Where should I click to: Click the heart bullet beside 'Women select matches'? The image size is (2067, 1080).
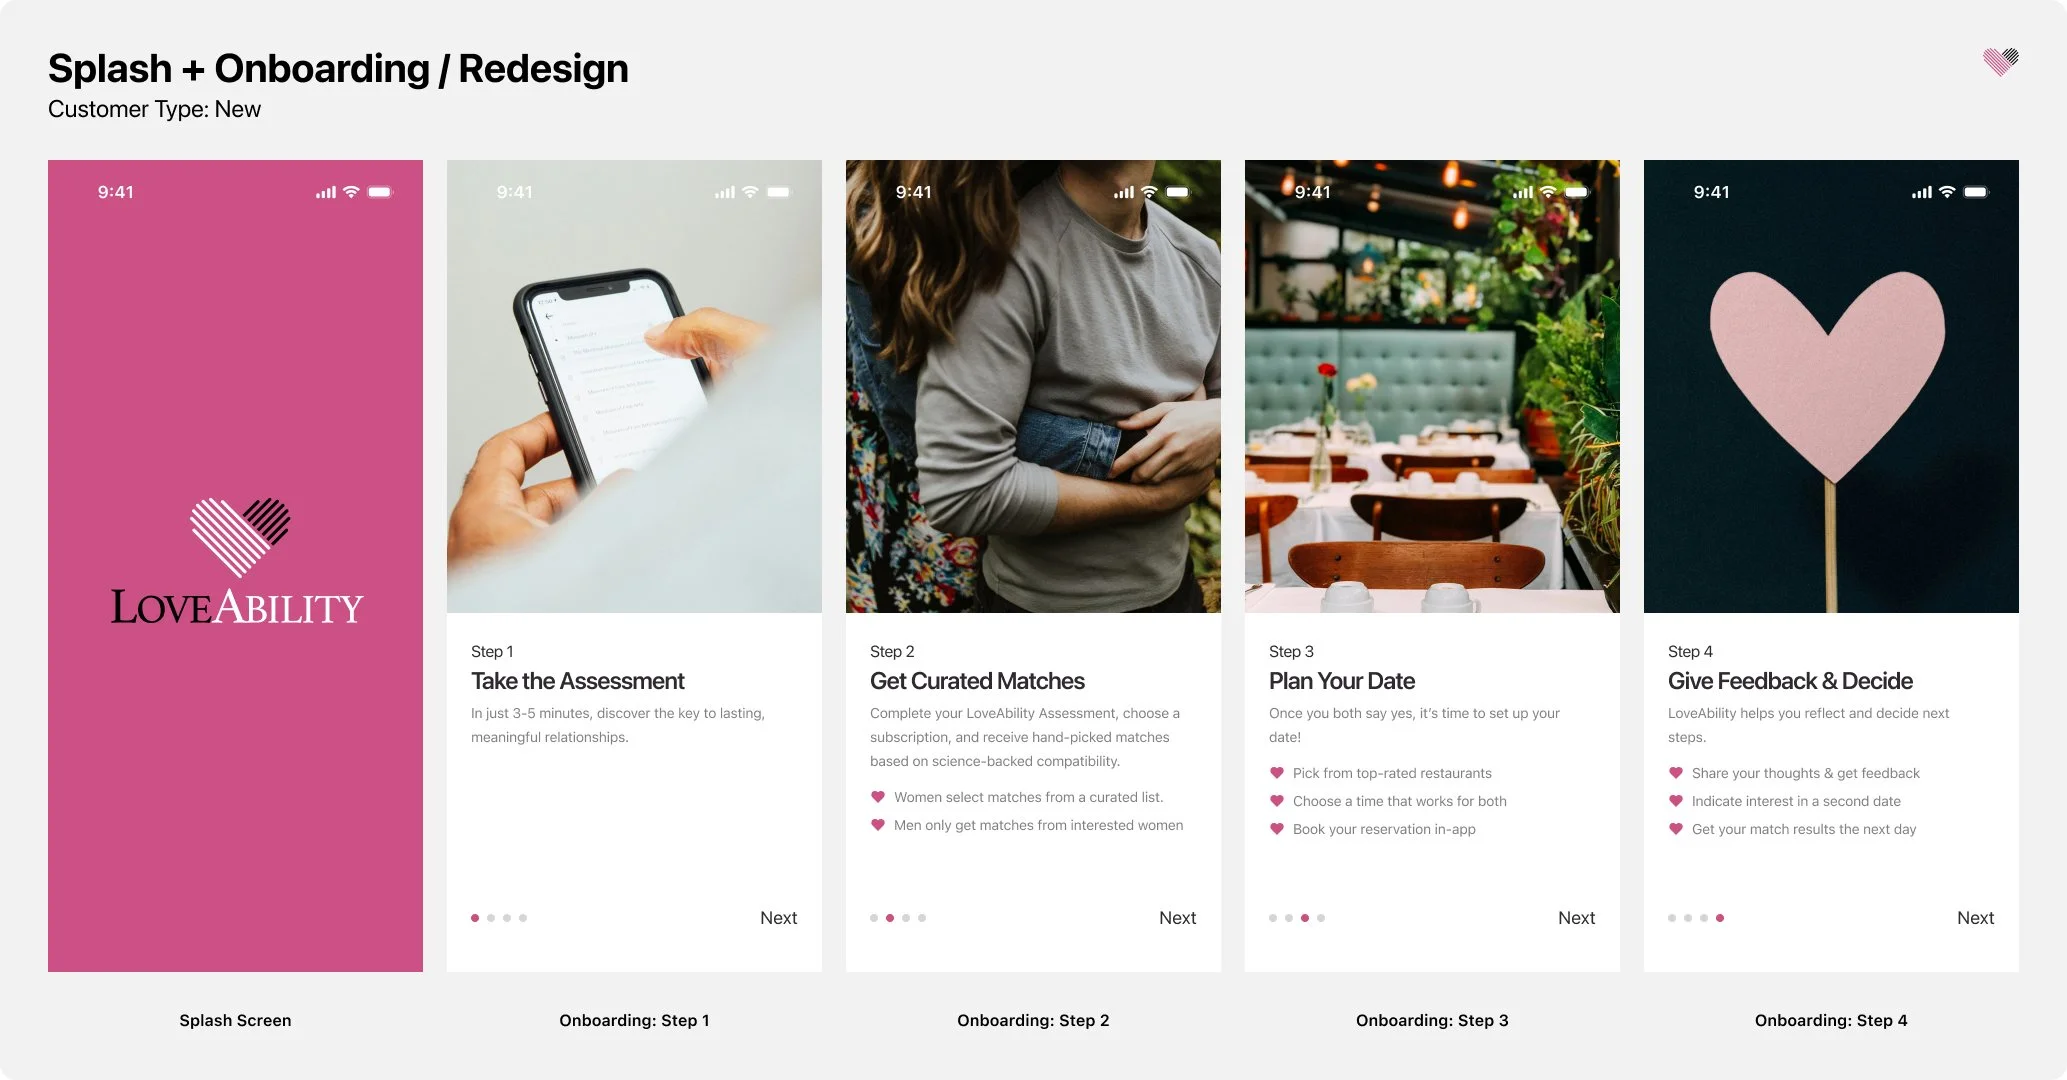point(878,797)
